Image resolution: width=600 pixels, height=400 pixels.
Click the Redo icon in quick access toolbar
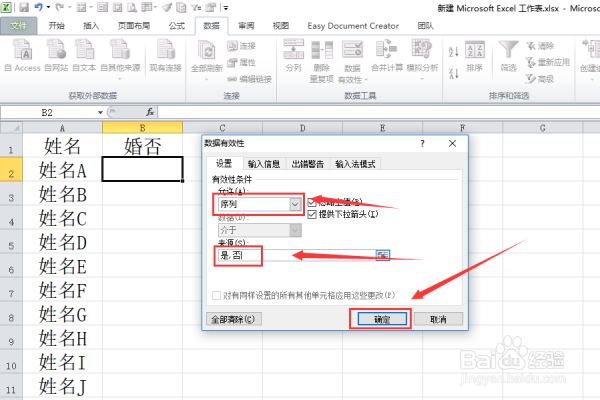[60, 7]
